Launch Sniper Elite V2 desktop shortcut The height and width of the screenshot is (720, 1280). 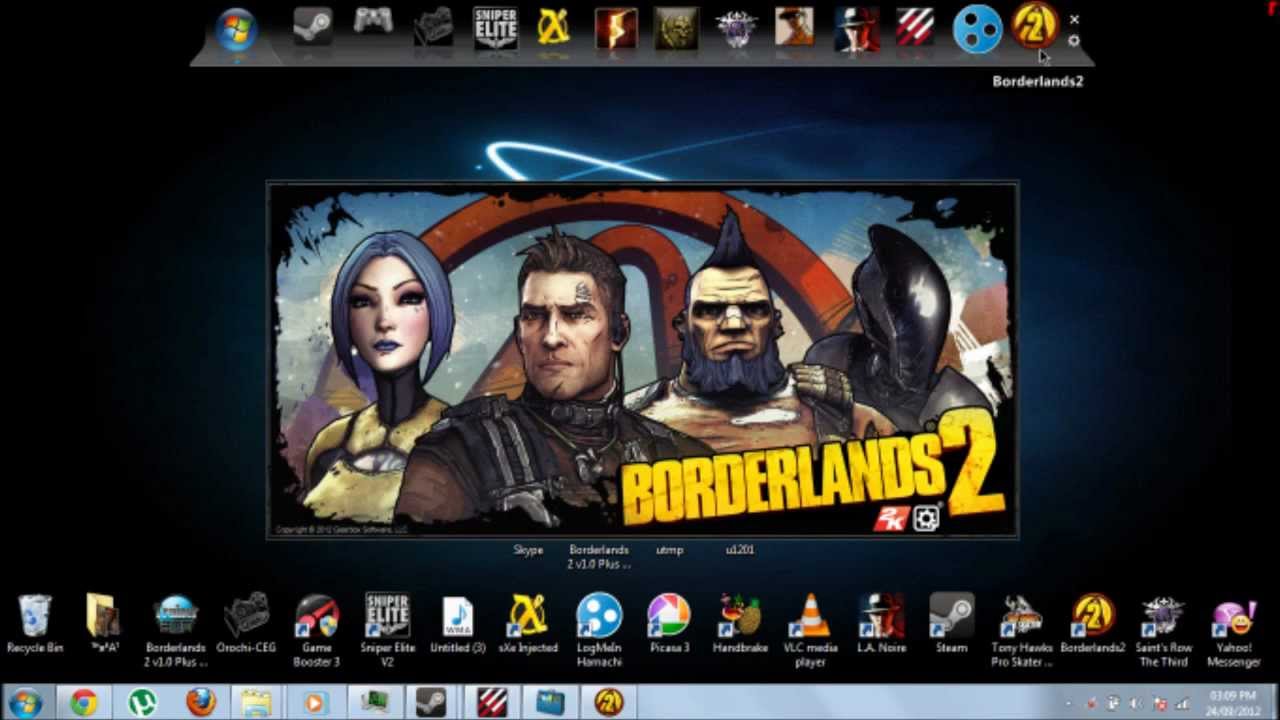pyautogui.click(x=387, y=630)
